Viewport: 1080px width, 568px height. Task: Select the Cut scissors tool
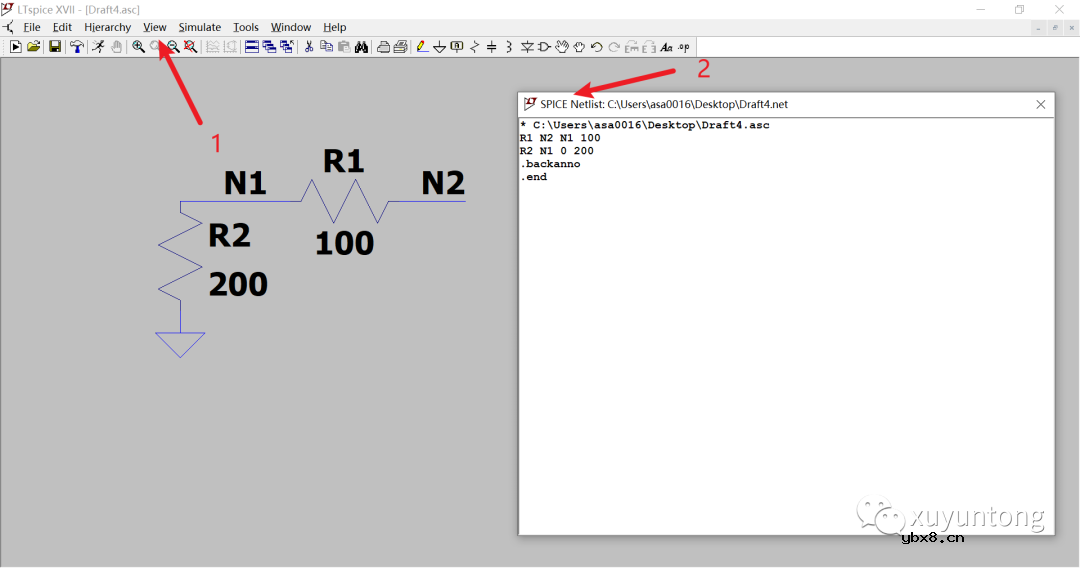click(x=309, y=47)
